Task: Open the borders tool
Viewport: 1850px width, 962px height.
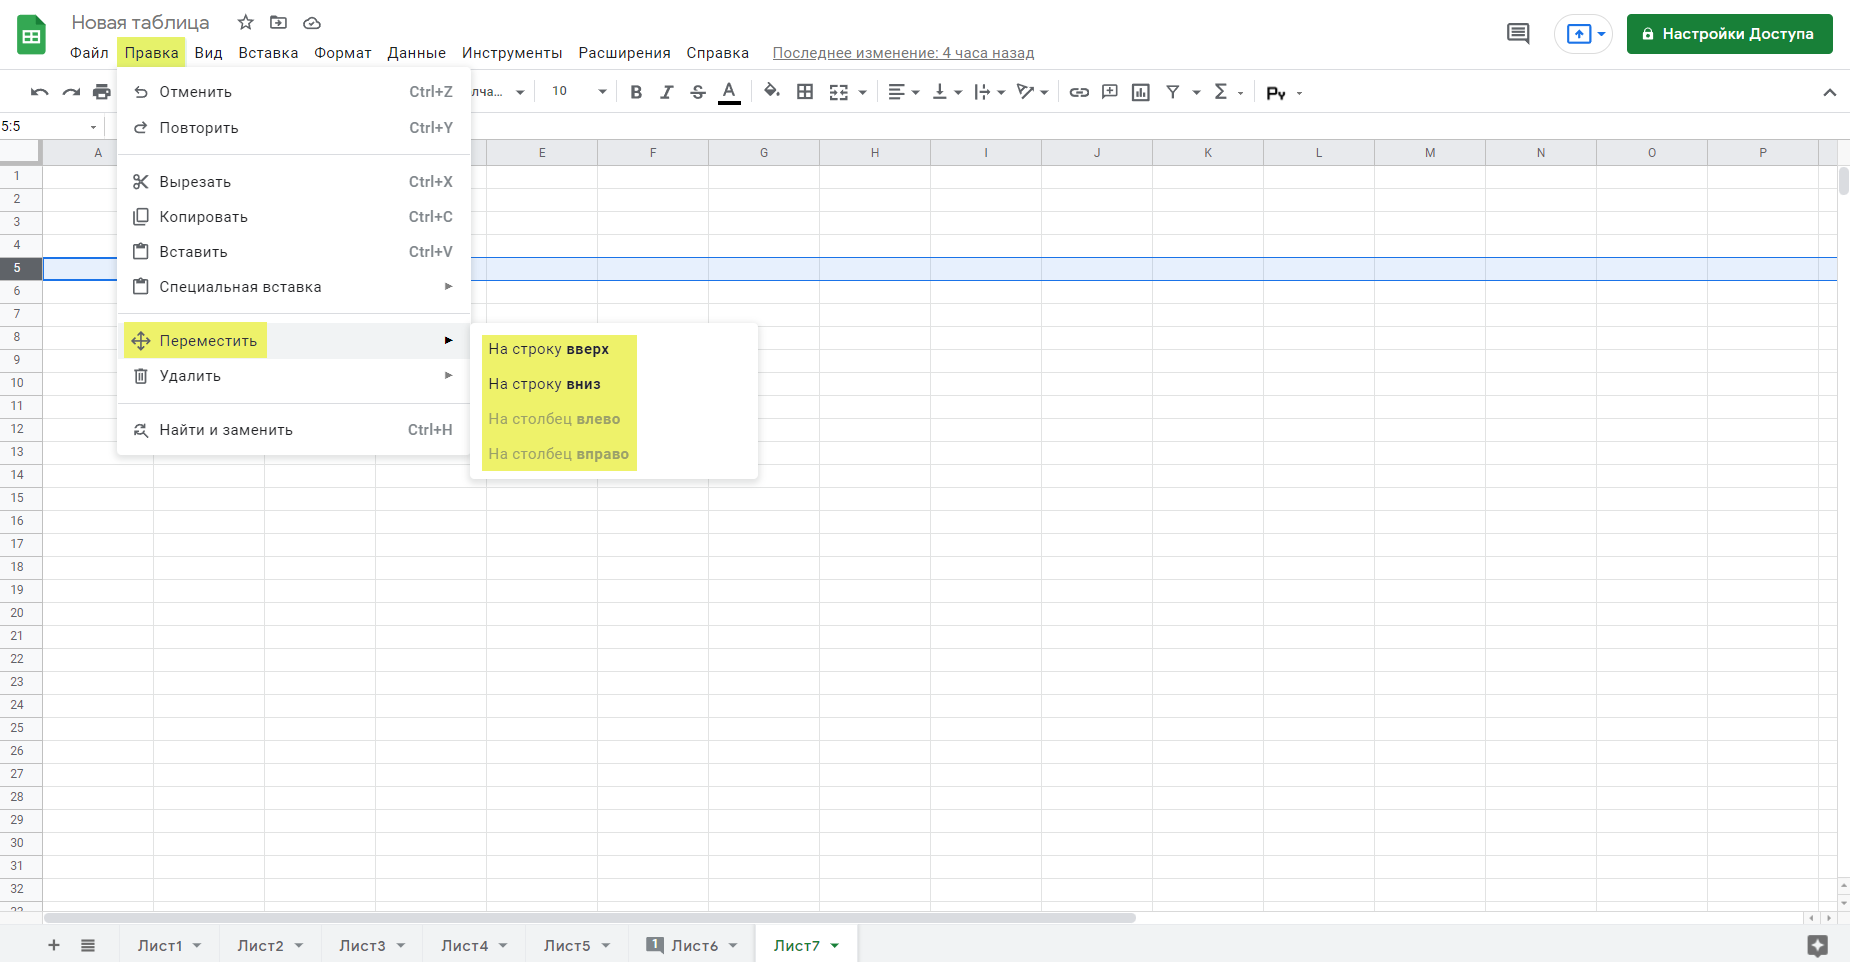Action: point(805,92)
